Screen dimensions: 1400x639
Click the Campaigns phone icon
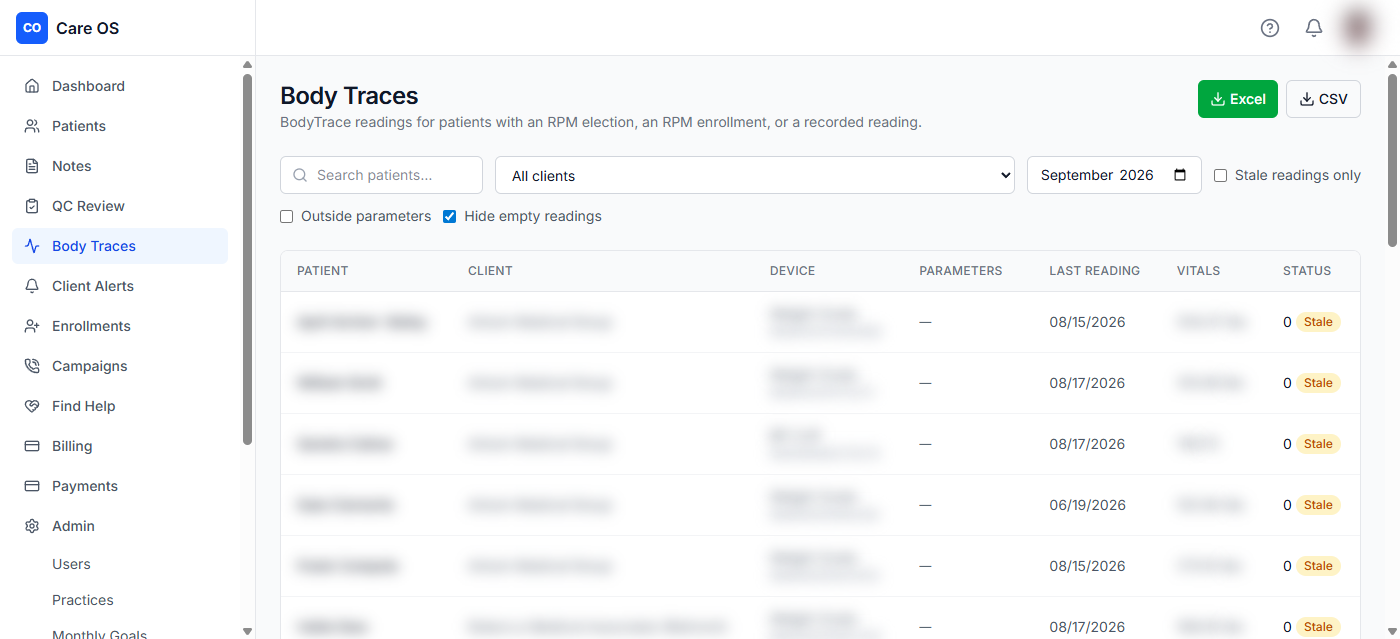click(x=32, y=366)
